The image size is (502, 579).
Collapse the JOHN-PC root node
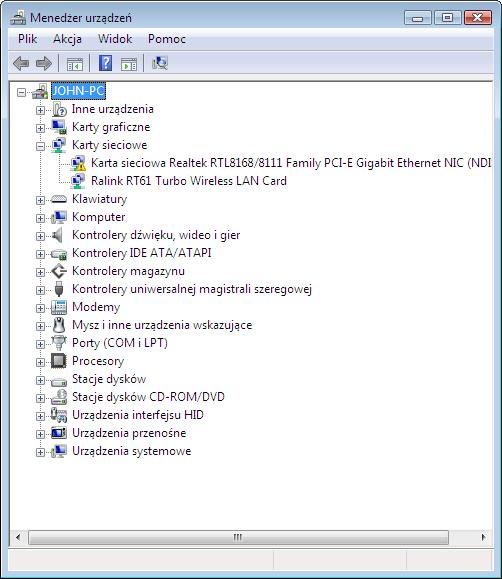tap(22, 92)
